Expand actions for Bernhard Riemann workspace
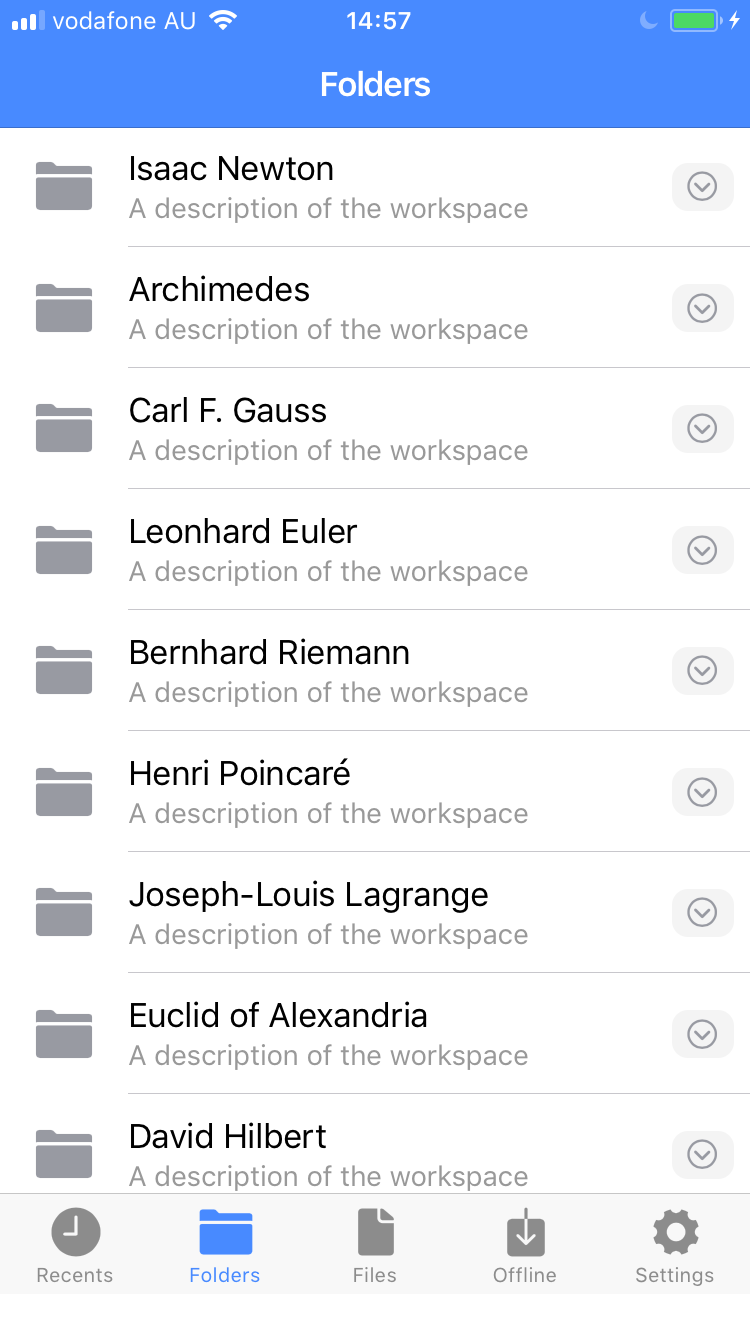Screen dimensions: 750x1334 click(702, 670)
